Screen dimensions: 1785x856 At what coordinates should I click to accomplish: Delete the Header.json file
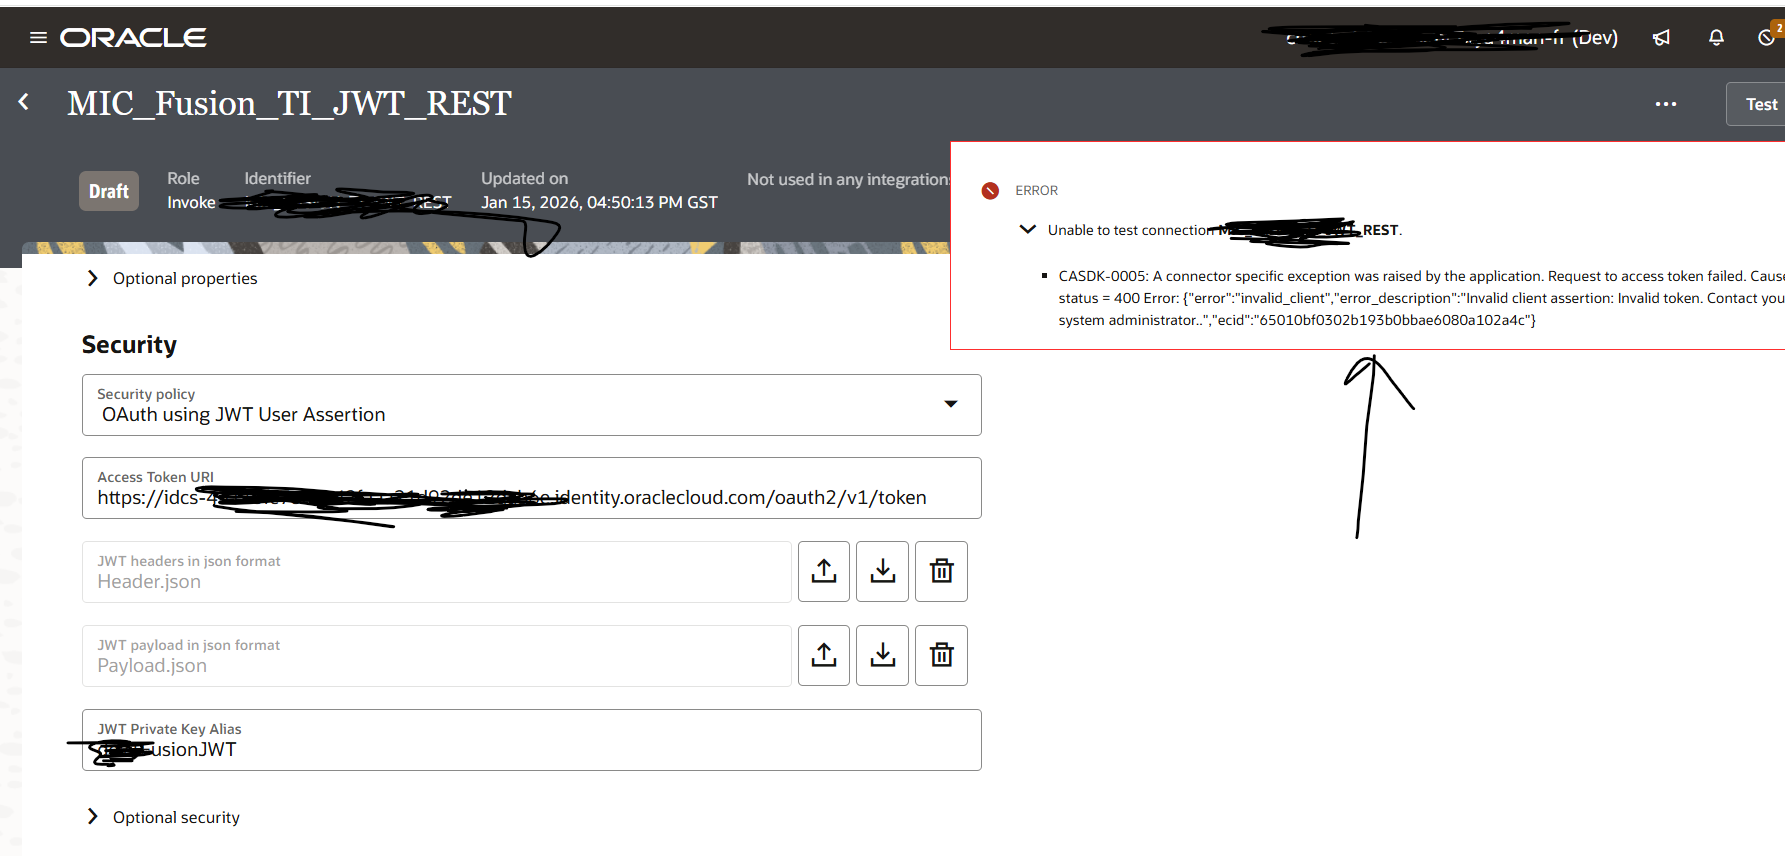point(942,571)
